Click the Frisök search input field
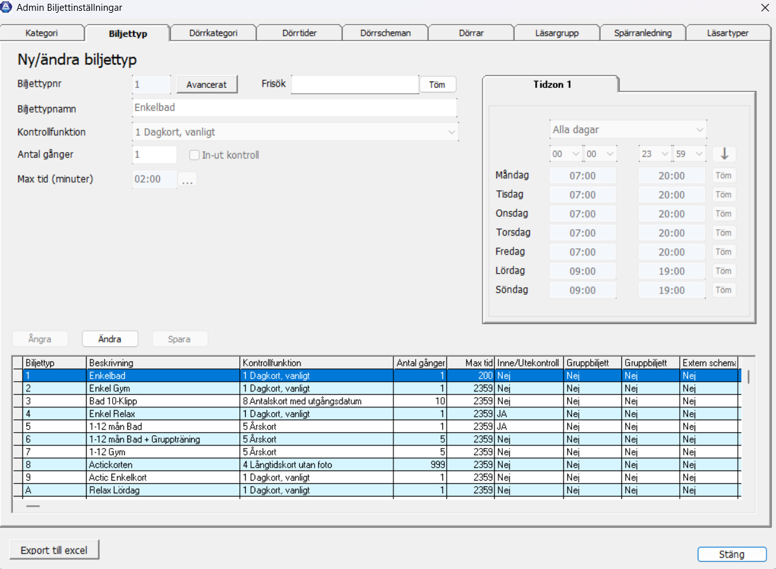 355,84
